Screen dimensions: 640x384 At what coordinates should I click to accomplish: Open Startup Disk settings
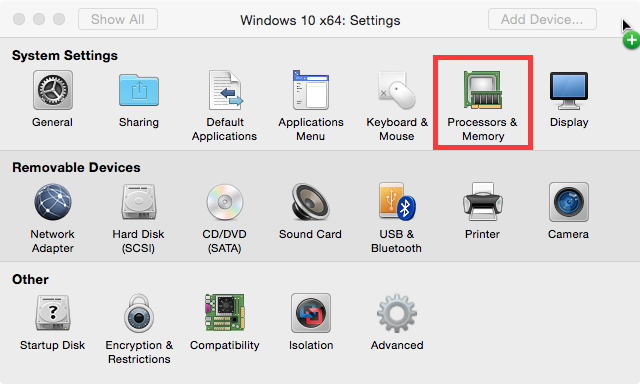[53, 313]
